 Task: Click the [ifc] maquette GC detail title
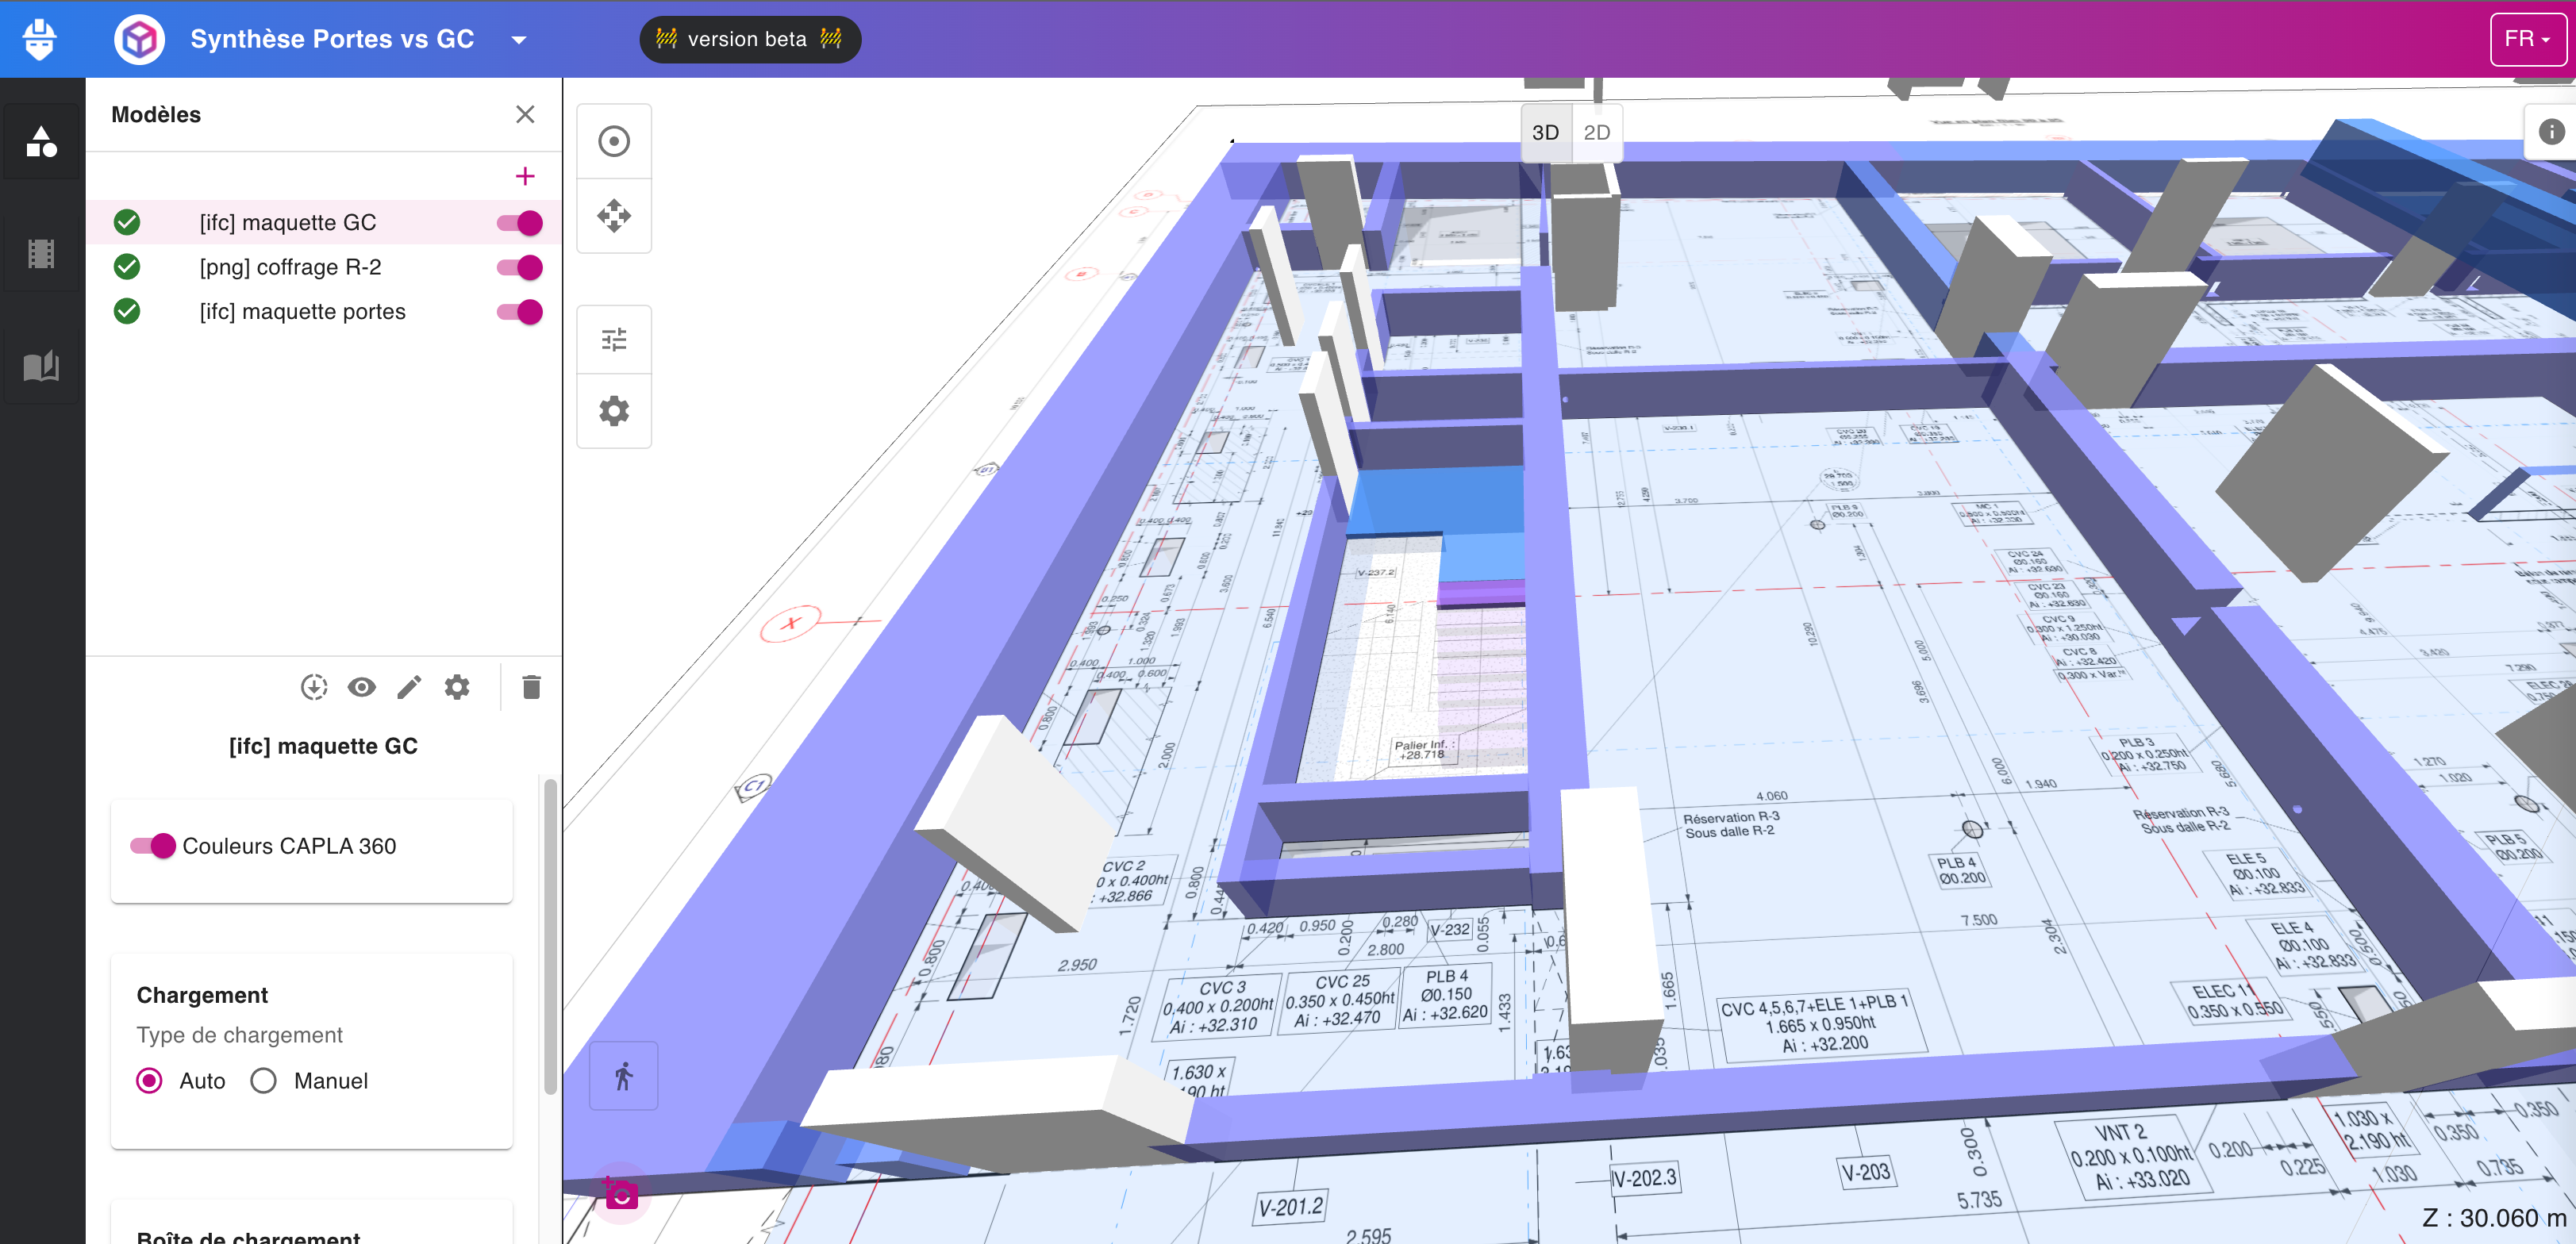pyautogui.click(x=323, y=746)
